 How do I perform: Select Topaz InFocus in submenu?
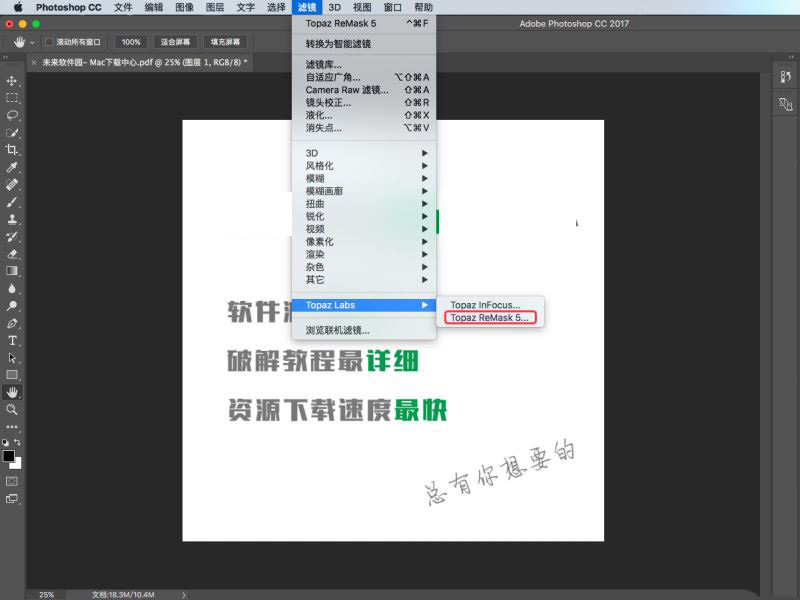pyautogui.click(x=490, y=305)
